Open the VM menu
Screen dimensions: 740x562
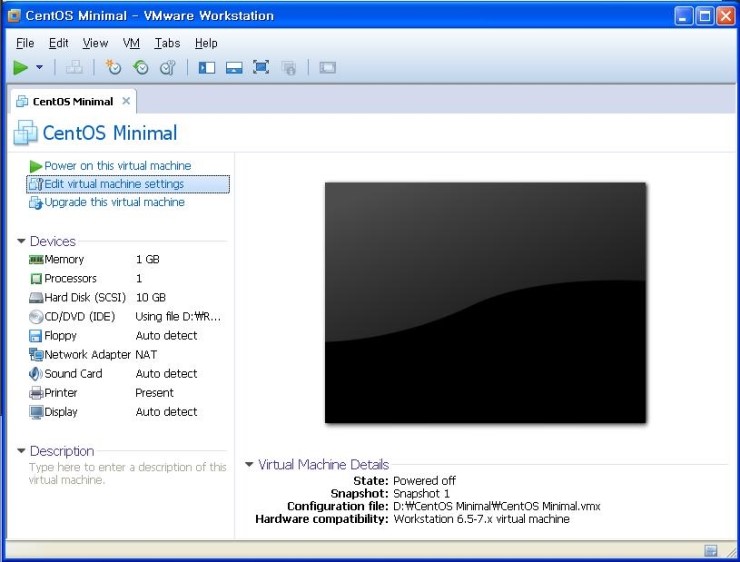tap(131, 43)
